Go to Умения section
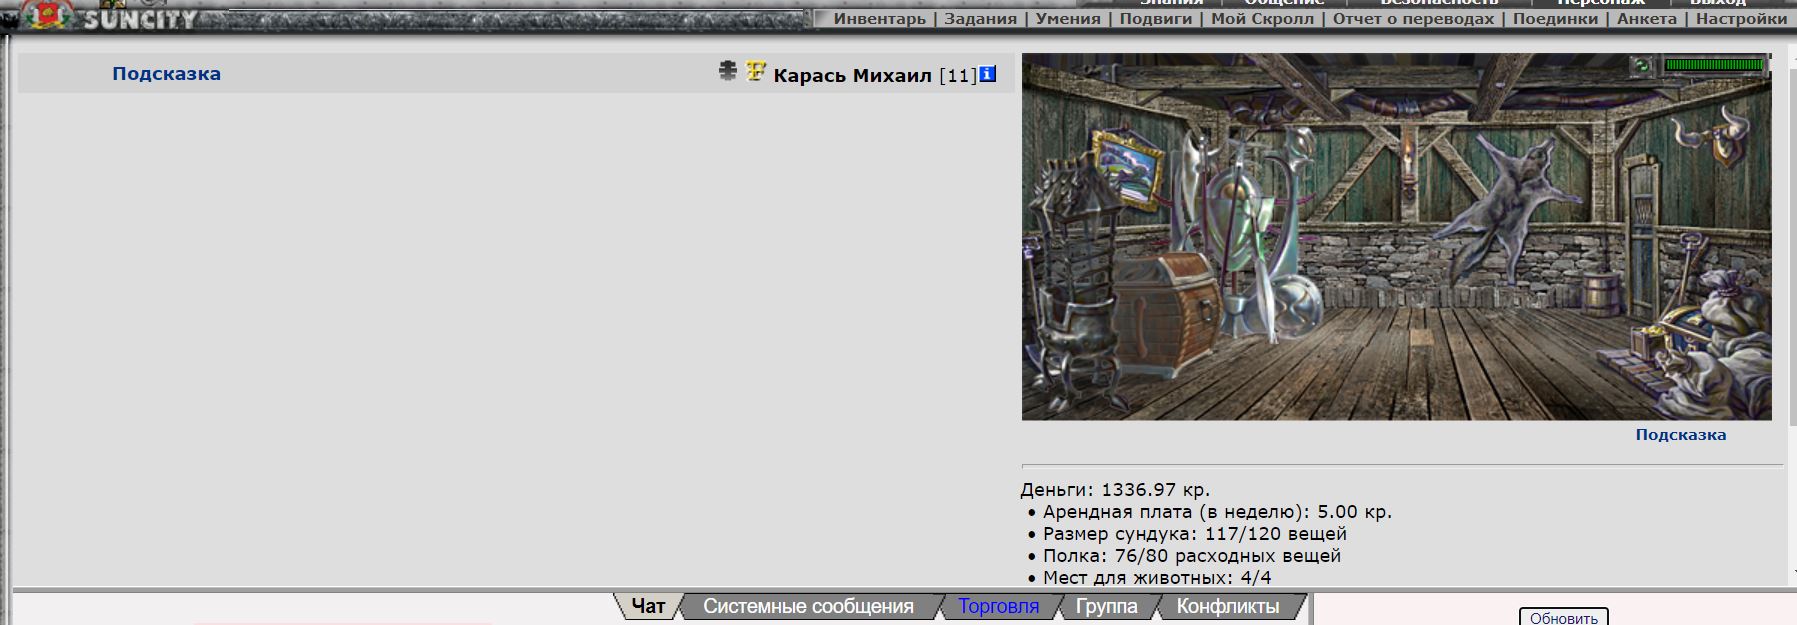Screen dimensions: 1797x625 (x=1067, y=18)
